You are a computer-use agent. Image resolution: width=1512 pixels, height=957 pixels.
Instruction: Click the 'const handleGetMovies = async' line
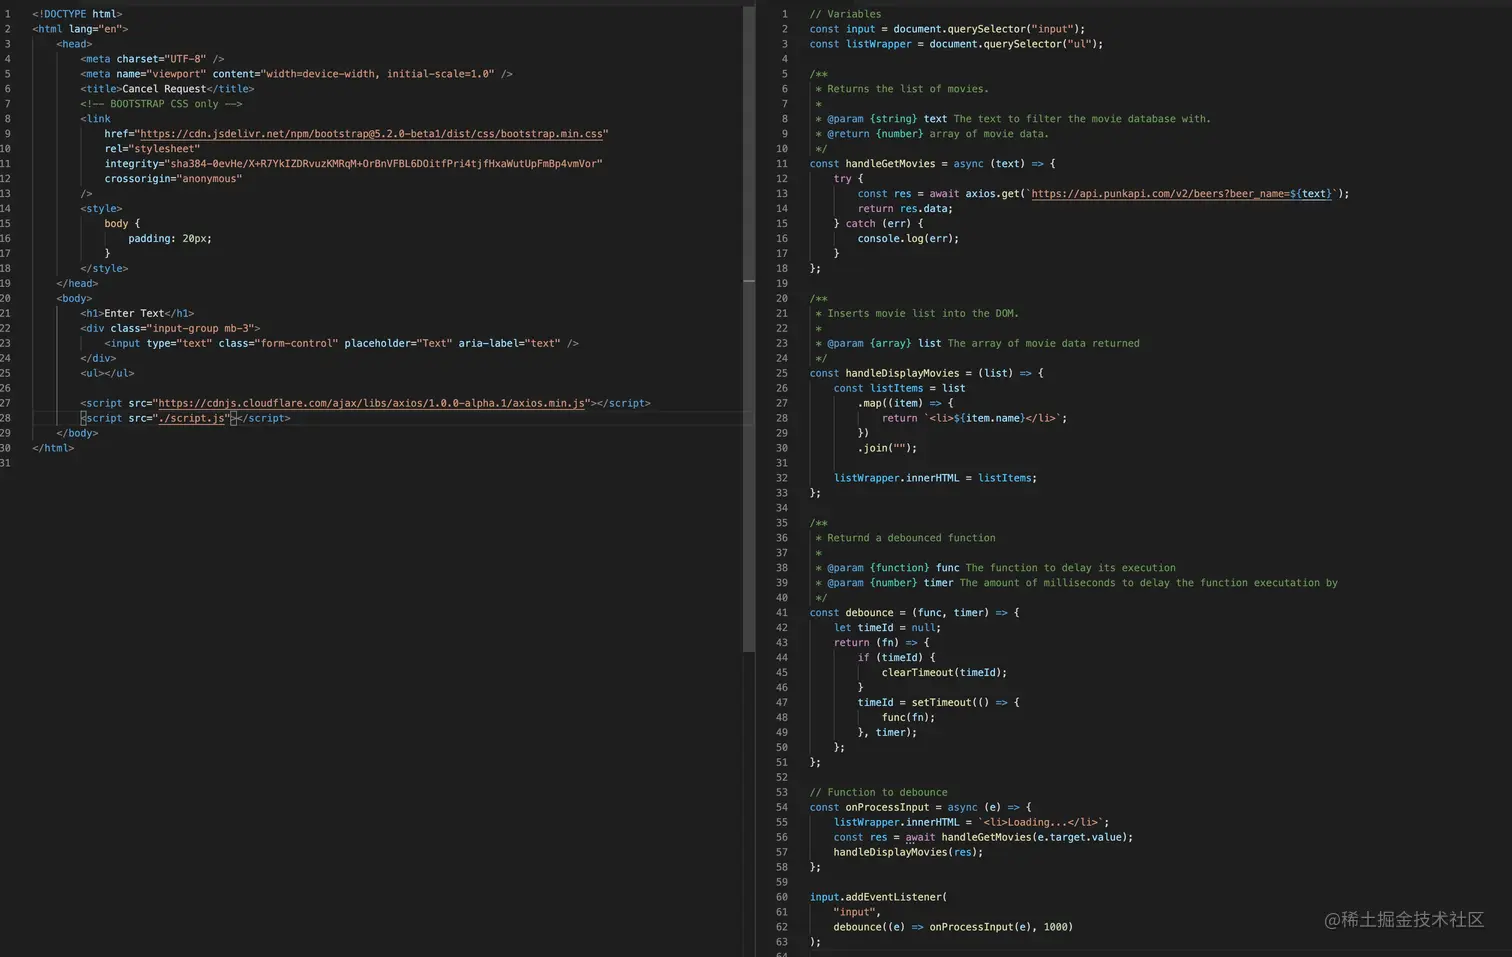coord(932,164)
